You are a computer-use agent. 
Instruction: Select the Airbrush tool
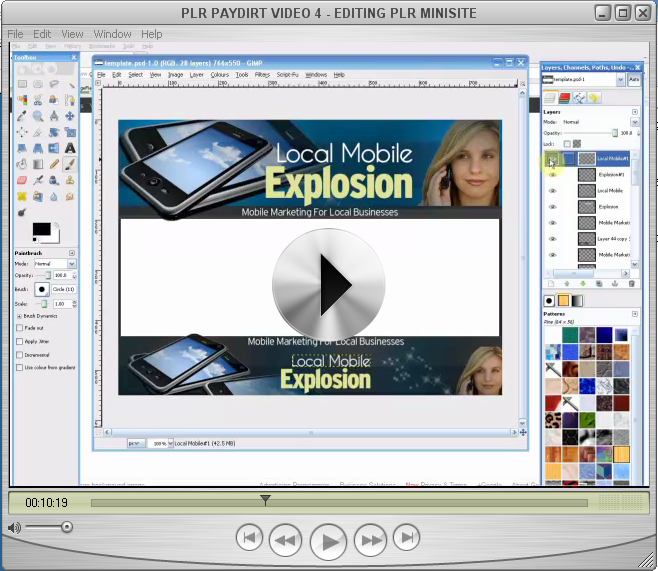(x=38, y=180)
